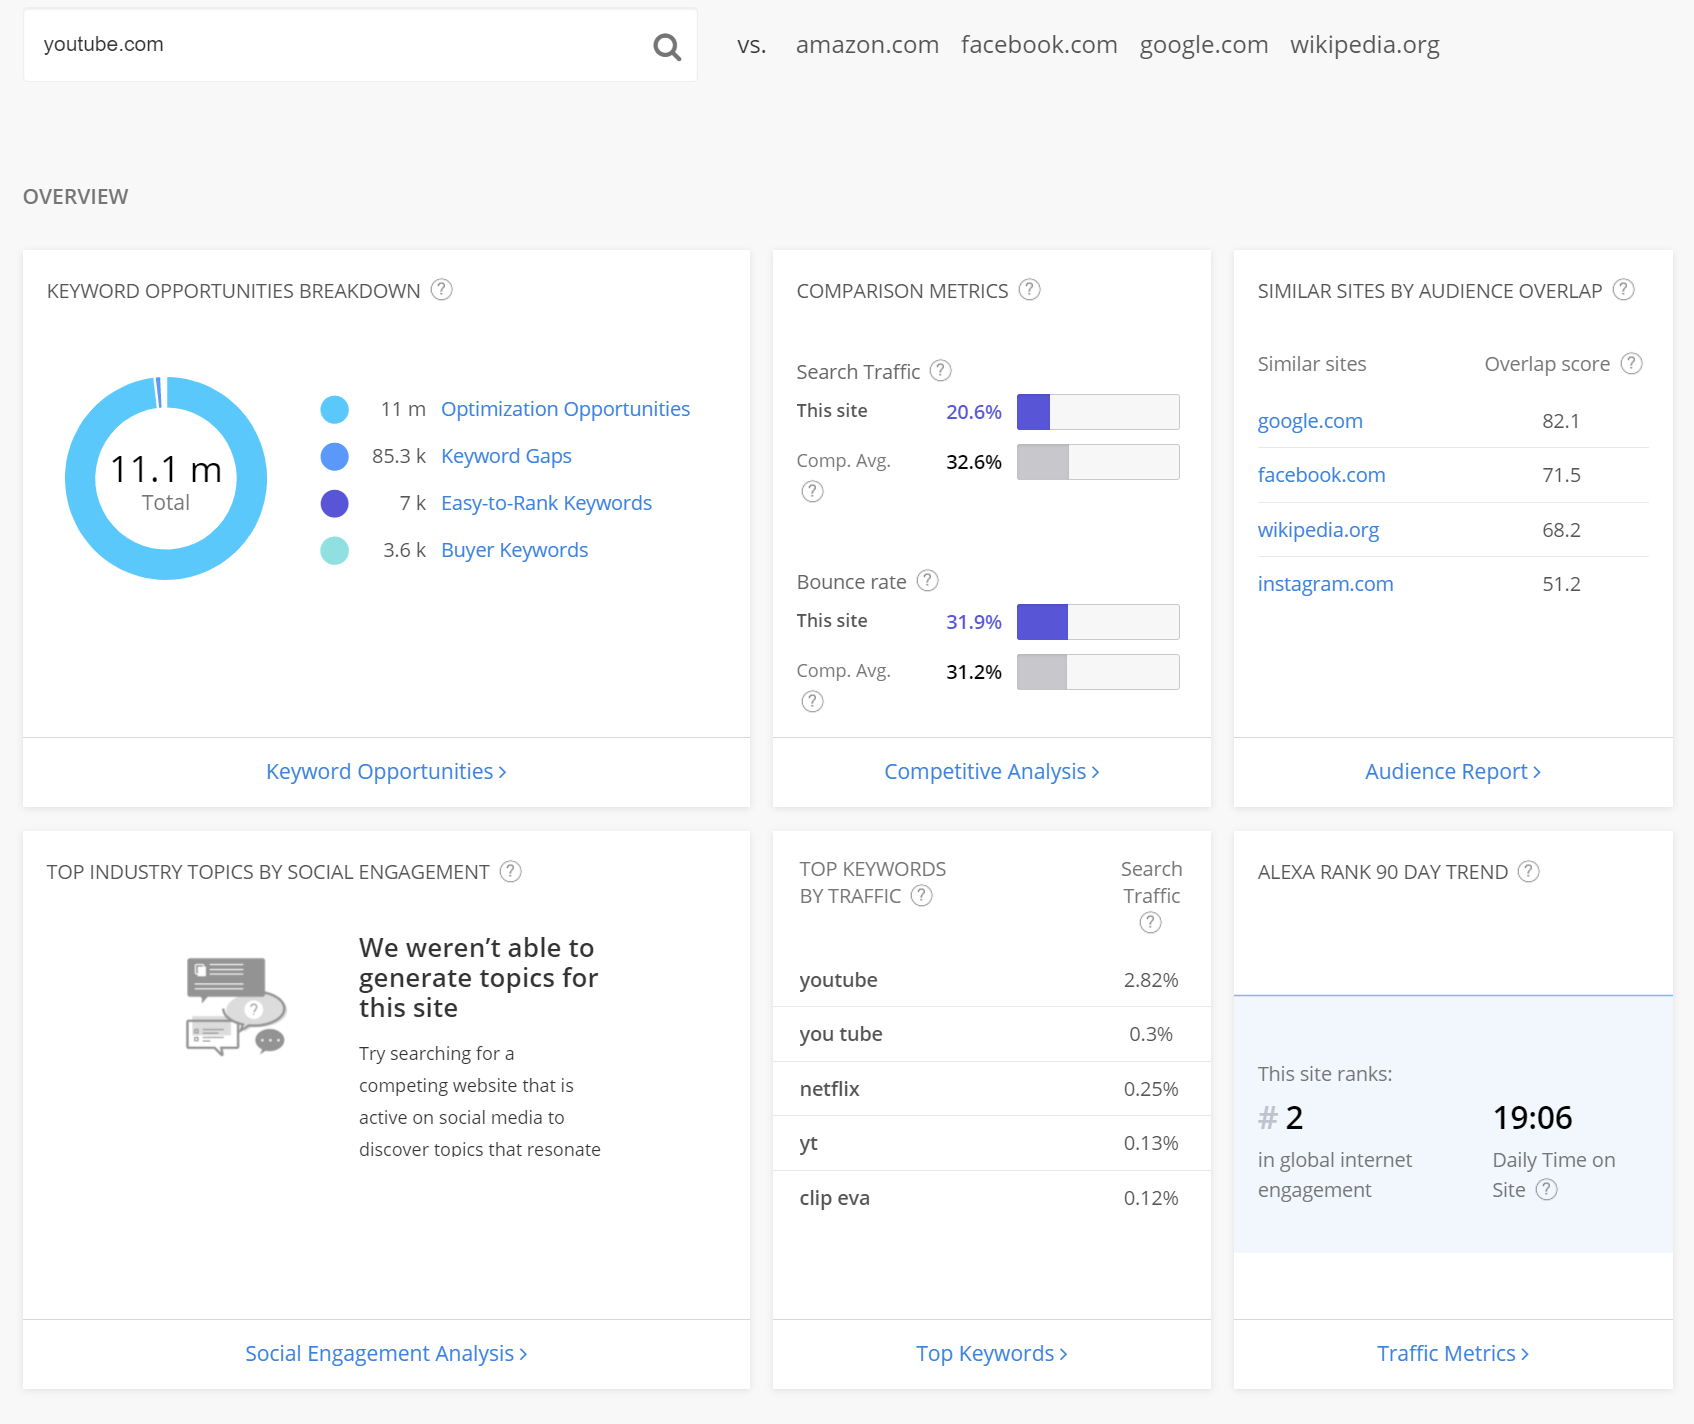
Task: Click the youtube.com site search field
Action: [360, 46]
